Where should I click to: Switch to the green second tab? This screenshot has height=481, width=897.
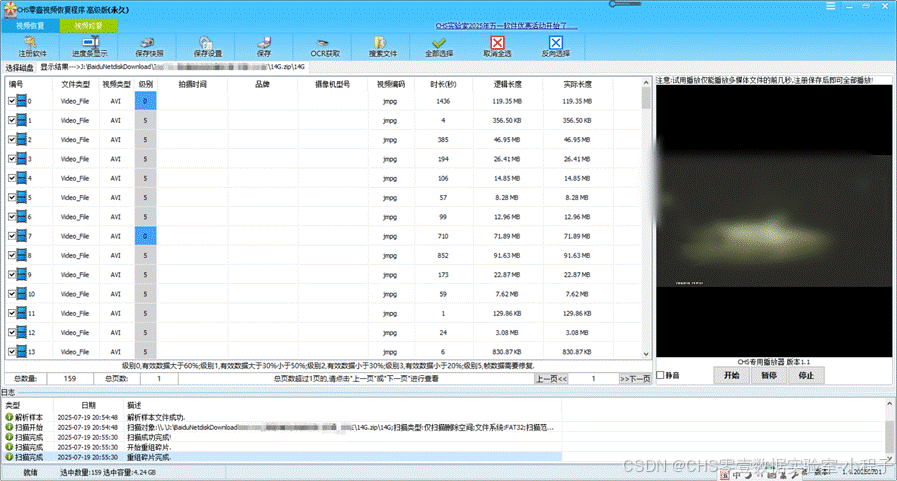coord(89,26)
